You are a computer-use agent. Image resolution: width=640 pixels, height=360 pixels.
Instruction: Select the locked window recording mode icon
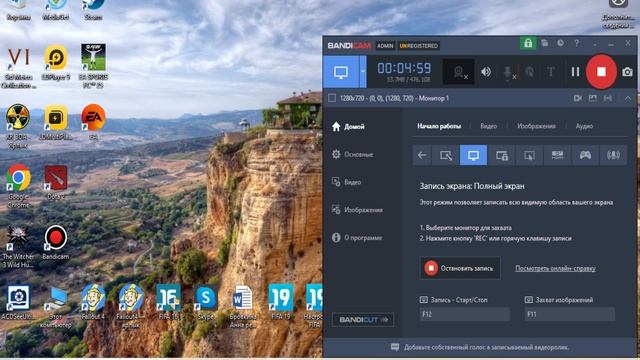click(502, 155)
